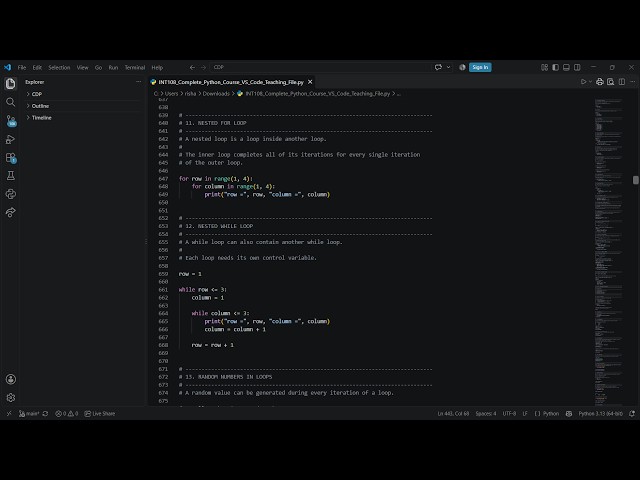Toggle the bottom panel
The width and height of the screenshot is (640, 480).
[x=566, y=67]
